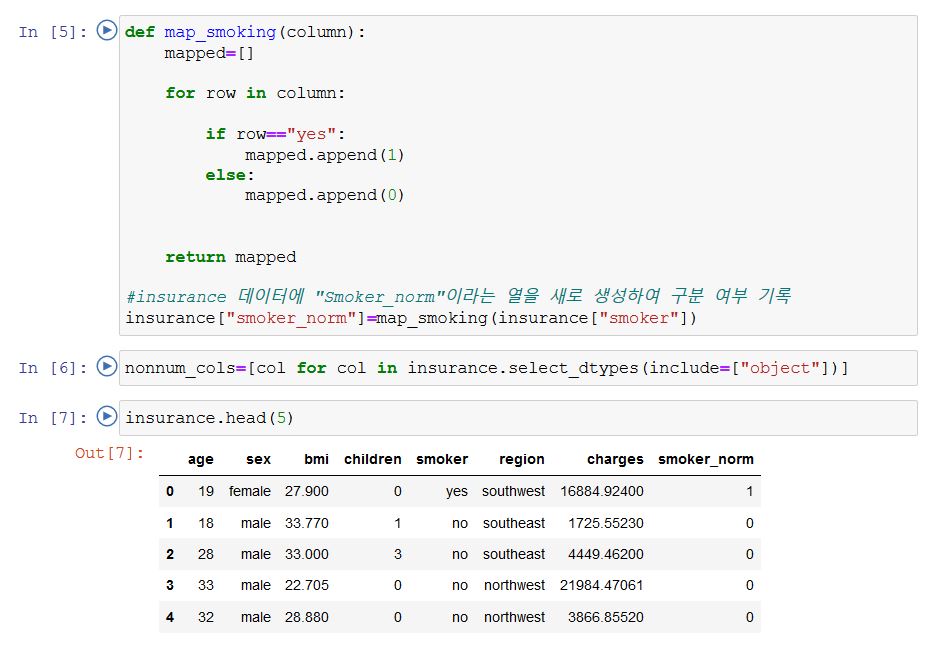Click the 'southwest' region cell
The height and width of the screenshot is (649, 929).
pos(513,491)
